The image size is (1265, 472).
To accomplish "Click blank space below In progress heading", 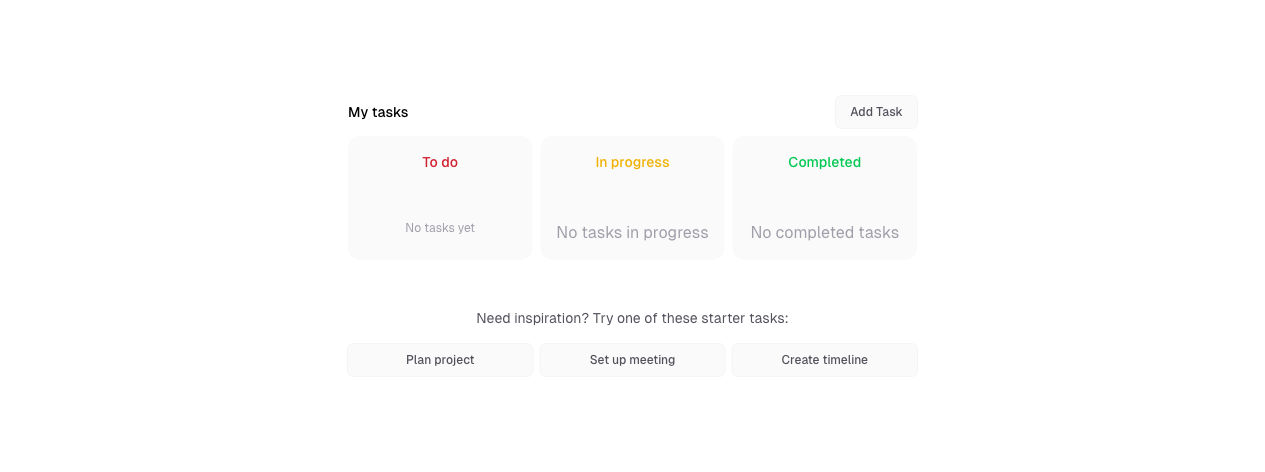I will click(632, 196).
